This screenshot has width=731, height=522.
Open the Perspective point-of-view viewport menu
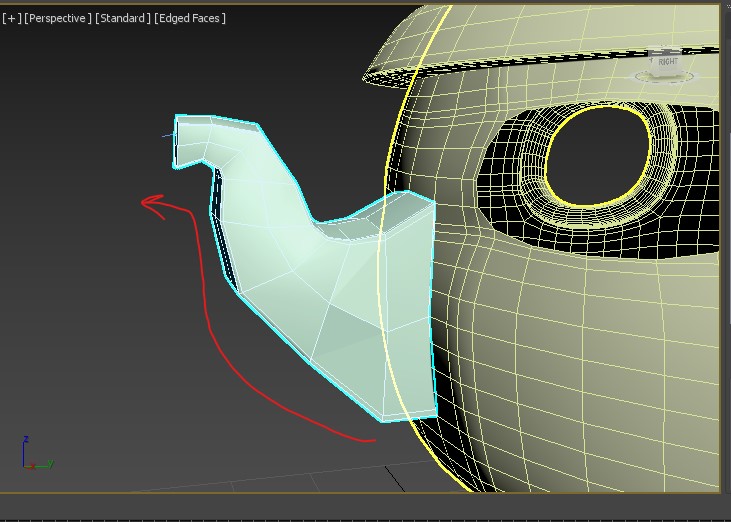pyautogui.click(x=58, y=18)
